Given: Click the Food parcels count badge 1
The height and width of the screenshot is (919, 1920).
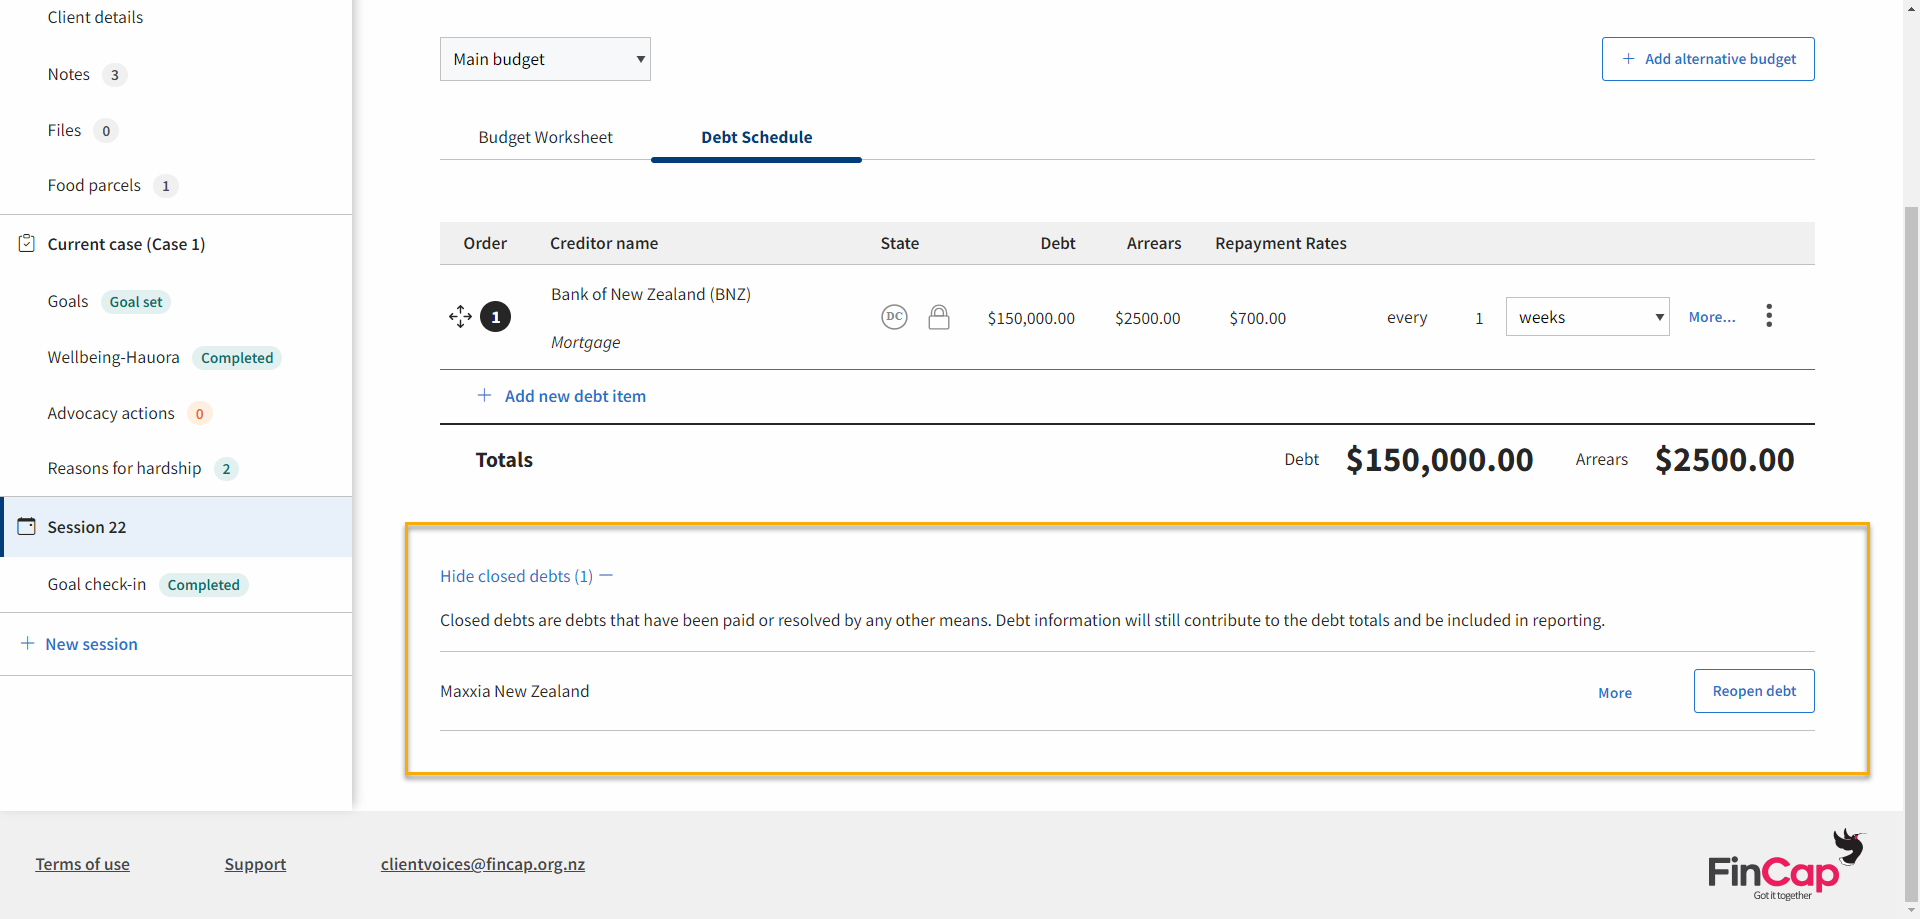Looking at the screenshot, I should click(x=166, y=186).
